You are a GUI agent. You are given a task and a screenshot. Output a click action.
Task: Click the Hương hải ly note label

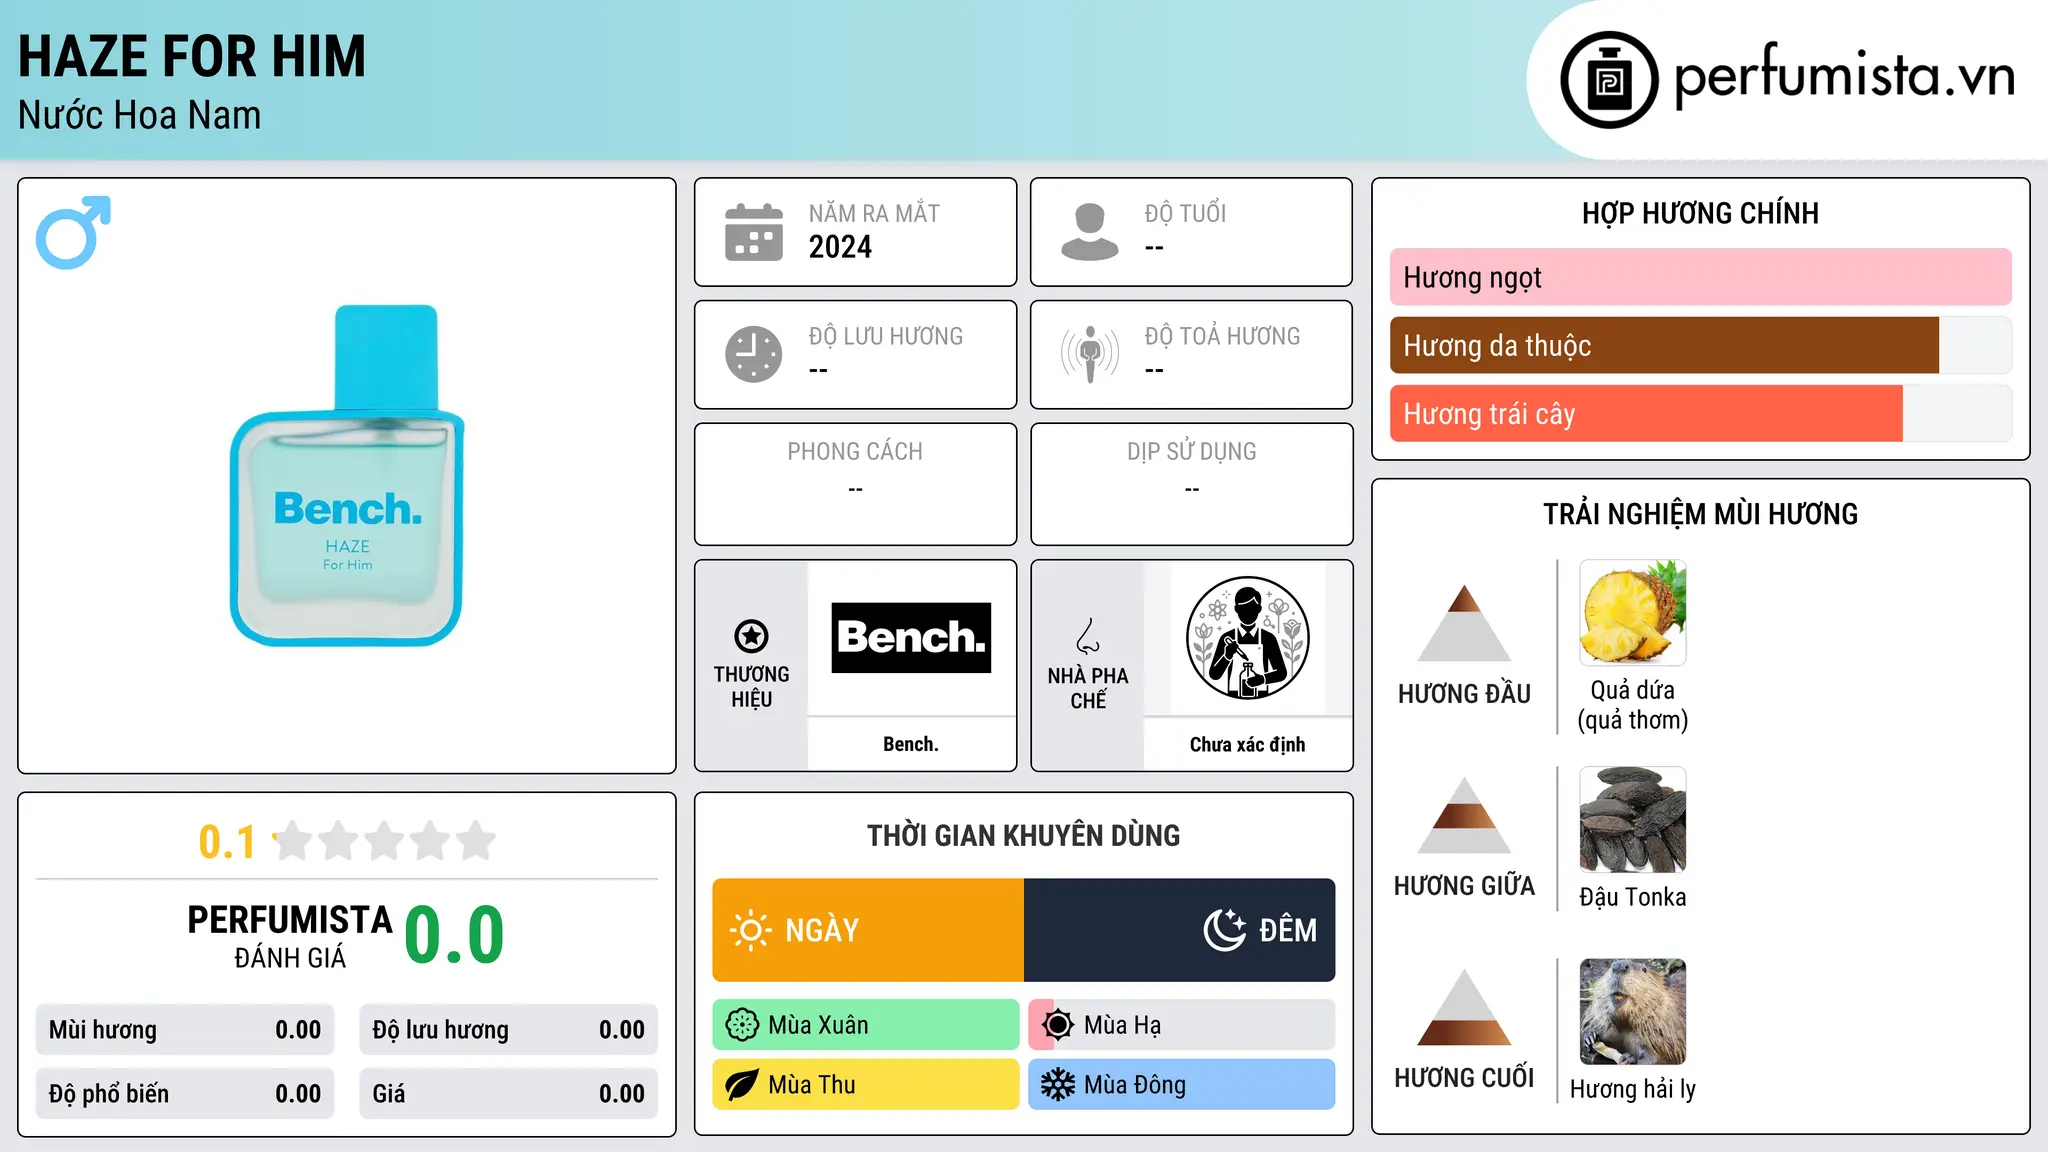coord(1633,1089)
